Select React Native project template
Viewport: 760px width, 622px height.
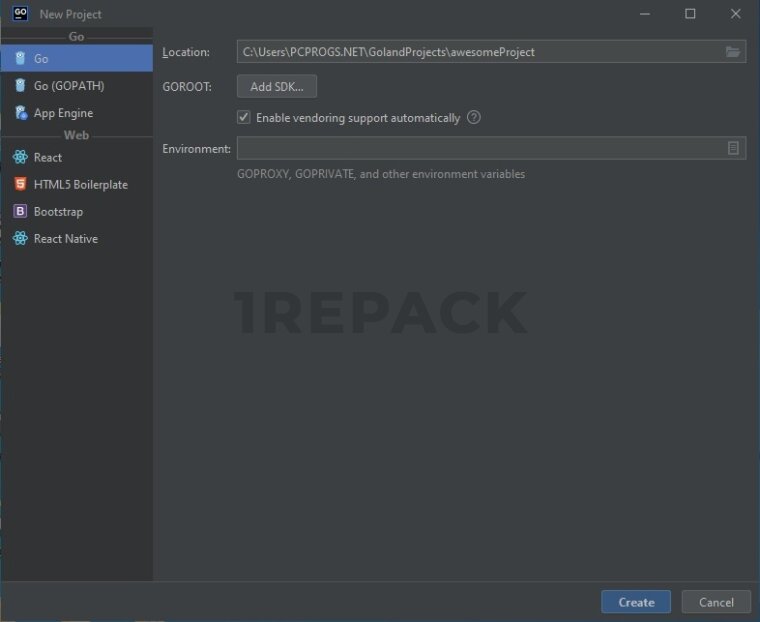66,238
